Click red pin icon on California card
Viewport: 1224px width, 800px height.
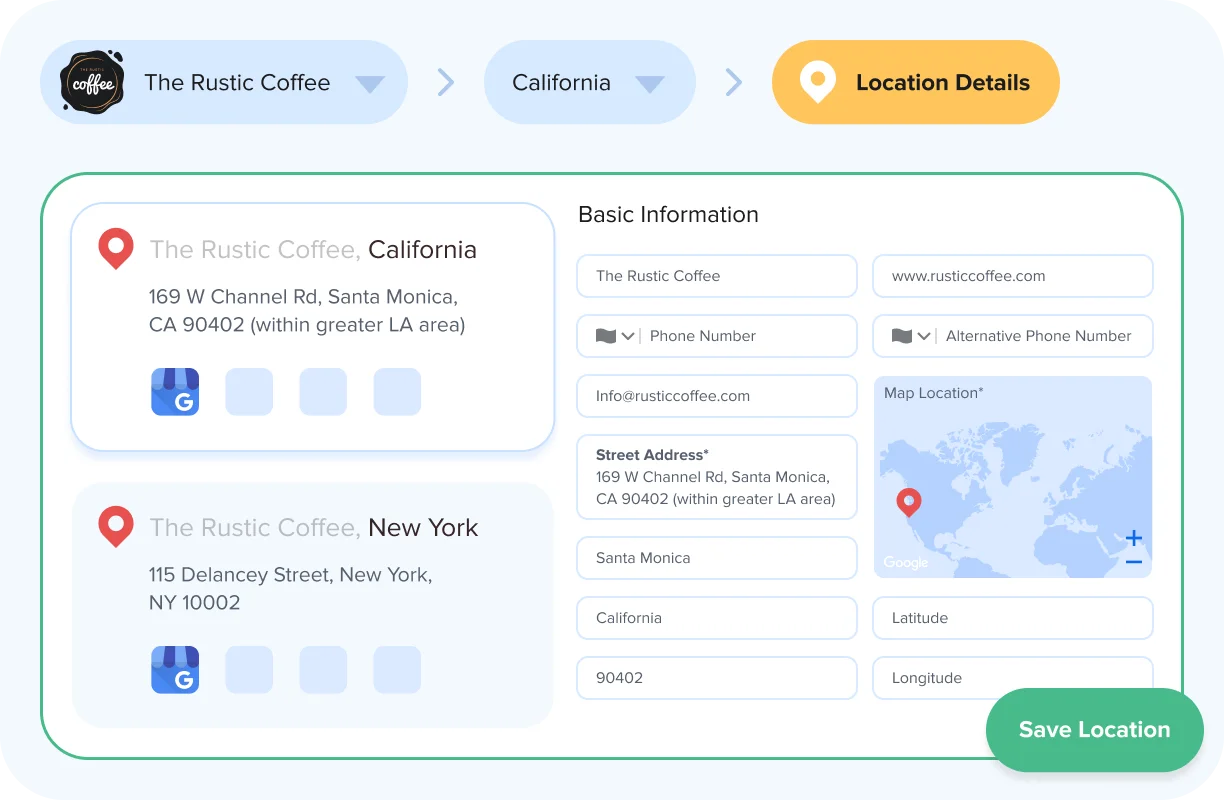point(116,248)
